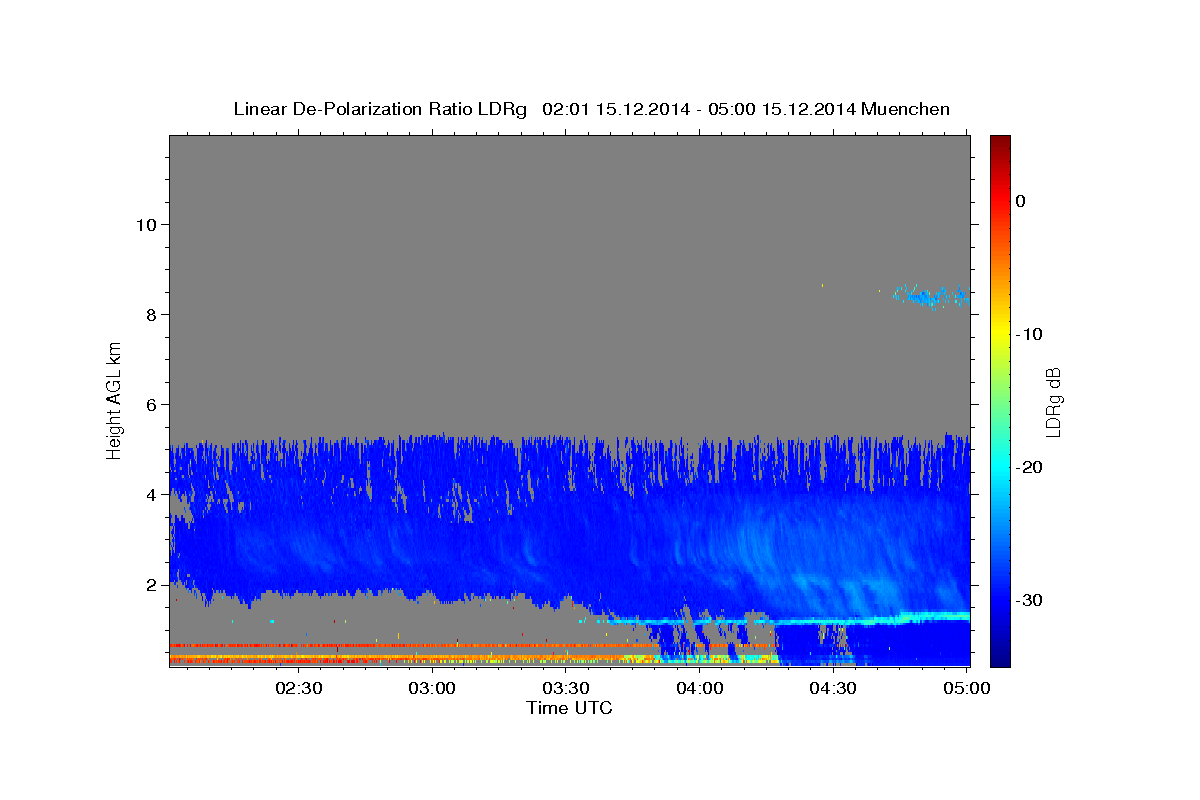Click the light-blue cloud patch near 8 km
The width and height of the screenshot is (1200, 800).
pos(931,296)
